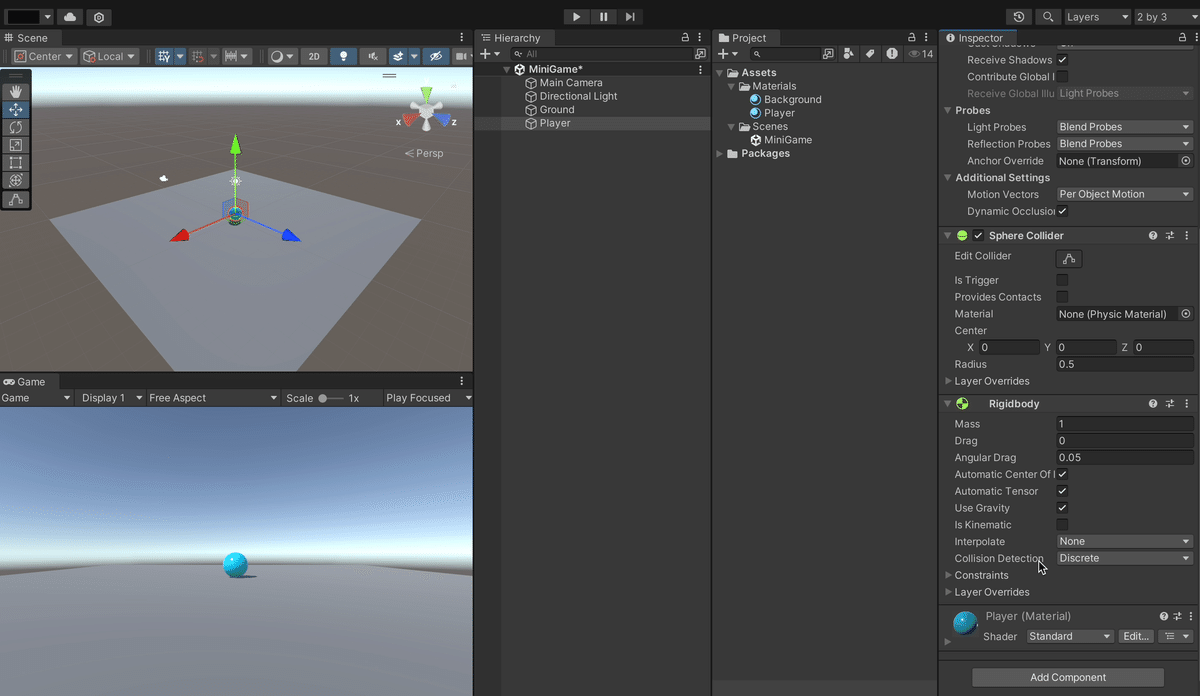This screenshot has height=696, width=1200.
Task: Select the Hand tool in Scene toolbar
Action: (15, 91)
